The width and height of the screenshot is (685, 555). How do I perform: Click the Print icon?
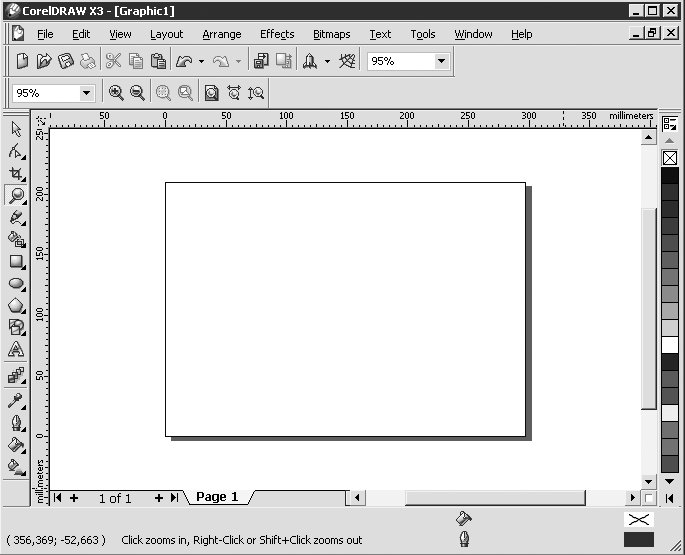click(x=88, y=61)
